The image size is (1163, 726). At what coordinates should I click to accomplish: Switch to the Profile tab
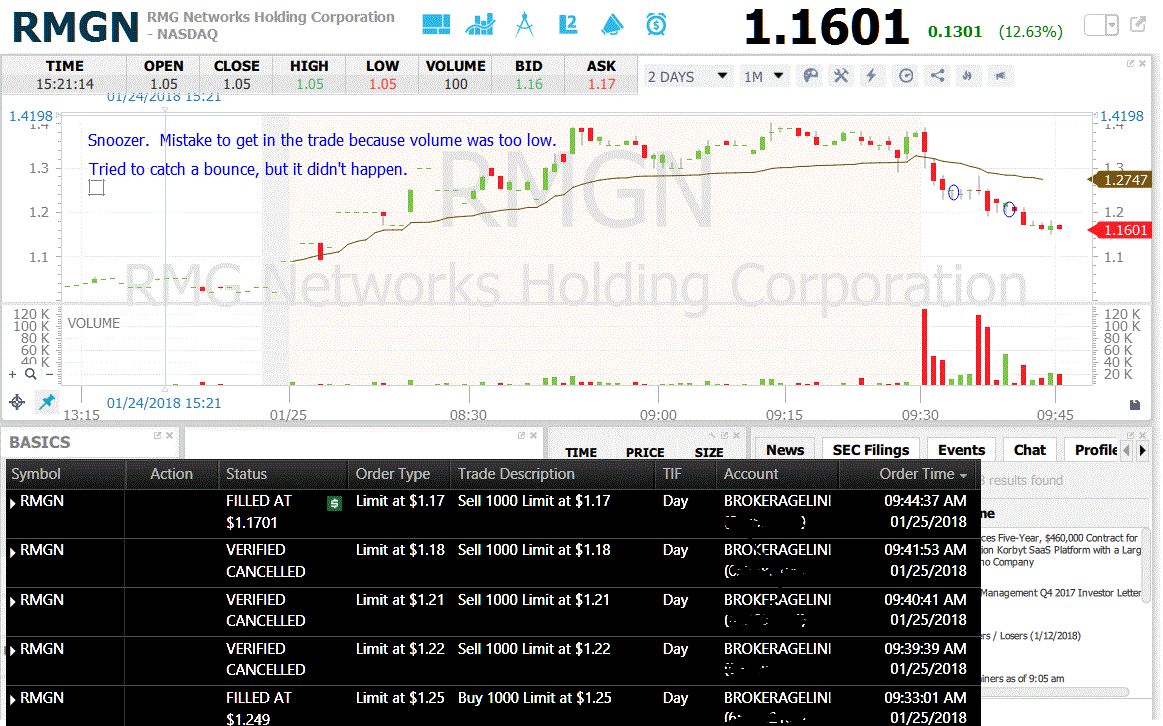[x=1094, y=449]
